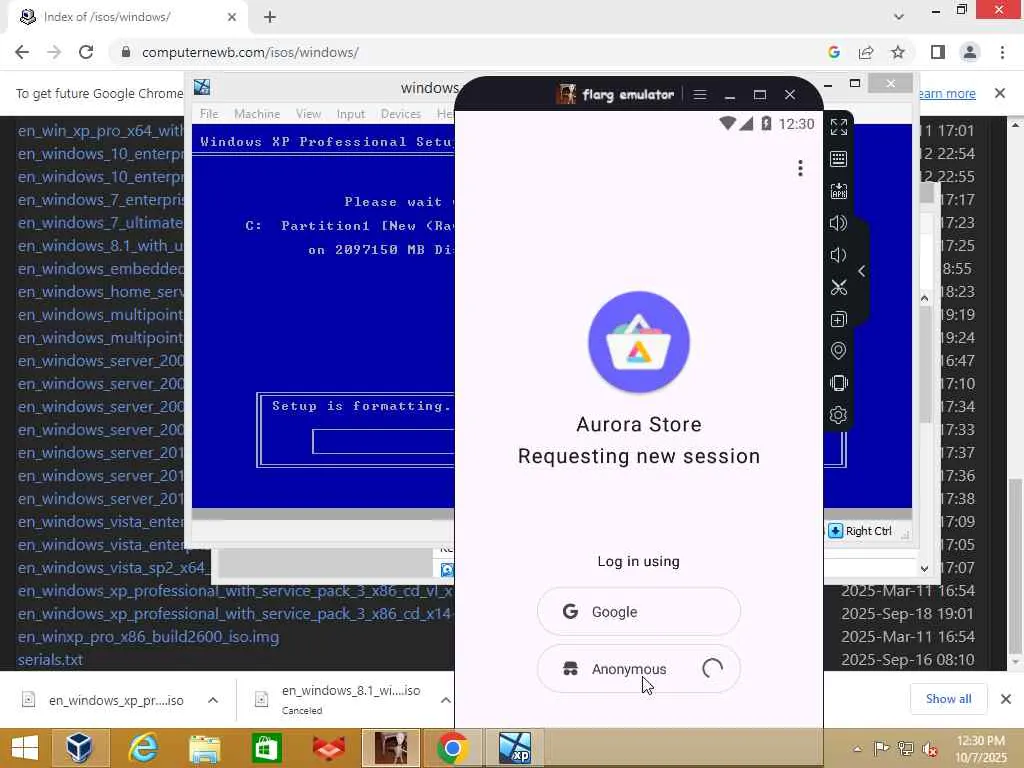Click Chrome back arrow
Image resolution: width=1024 pixels, height=768 pixels.
pos(22,52)
